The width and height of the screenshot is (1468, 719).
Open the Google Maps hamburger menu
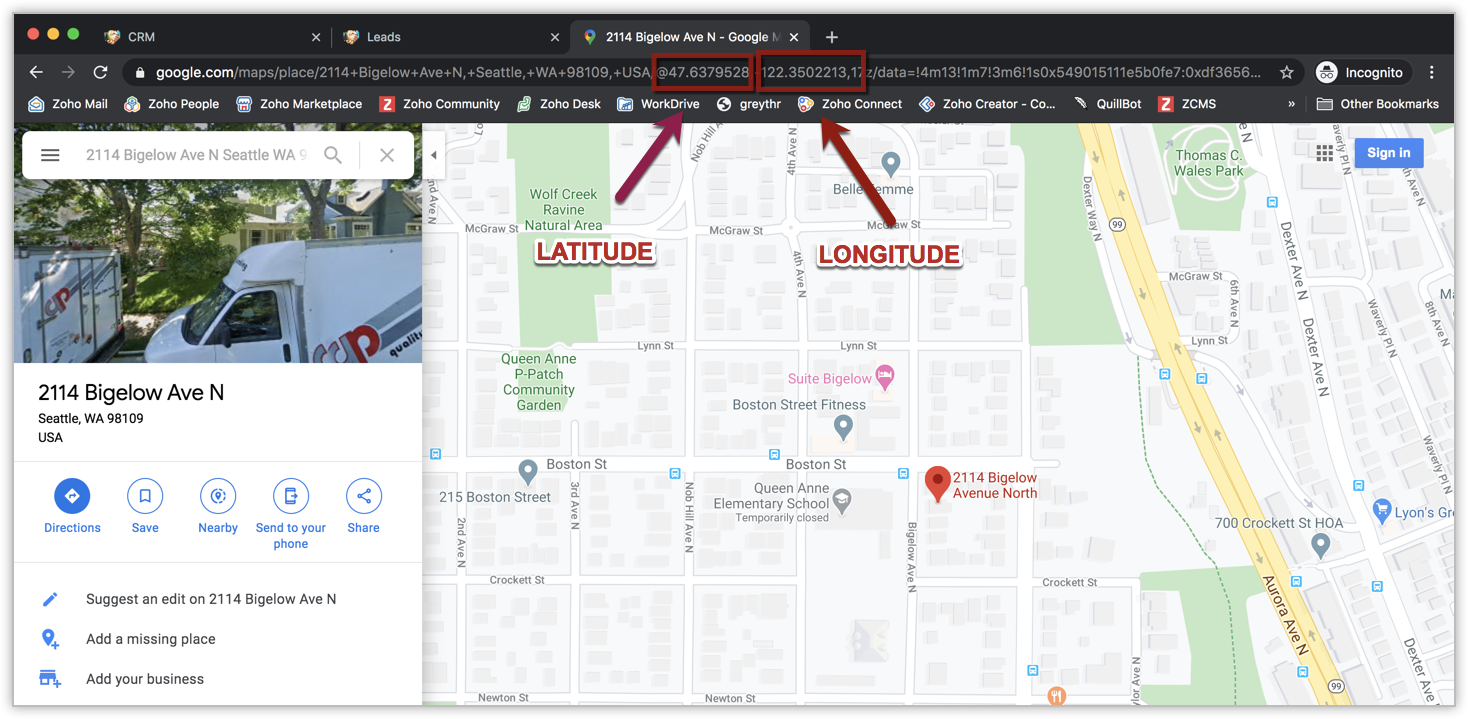50,155
